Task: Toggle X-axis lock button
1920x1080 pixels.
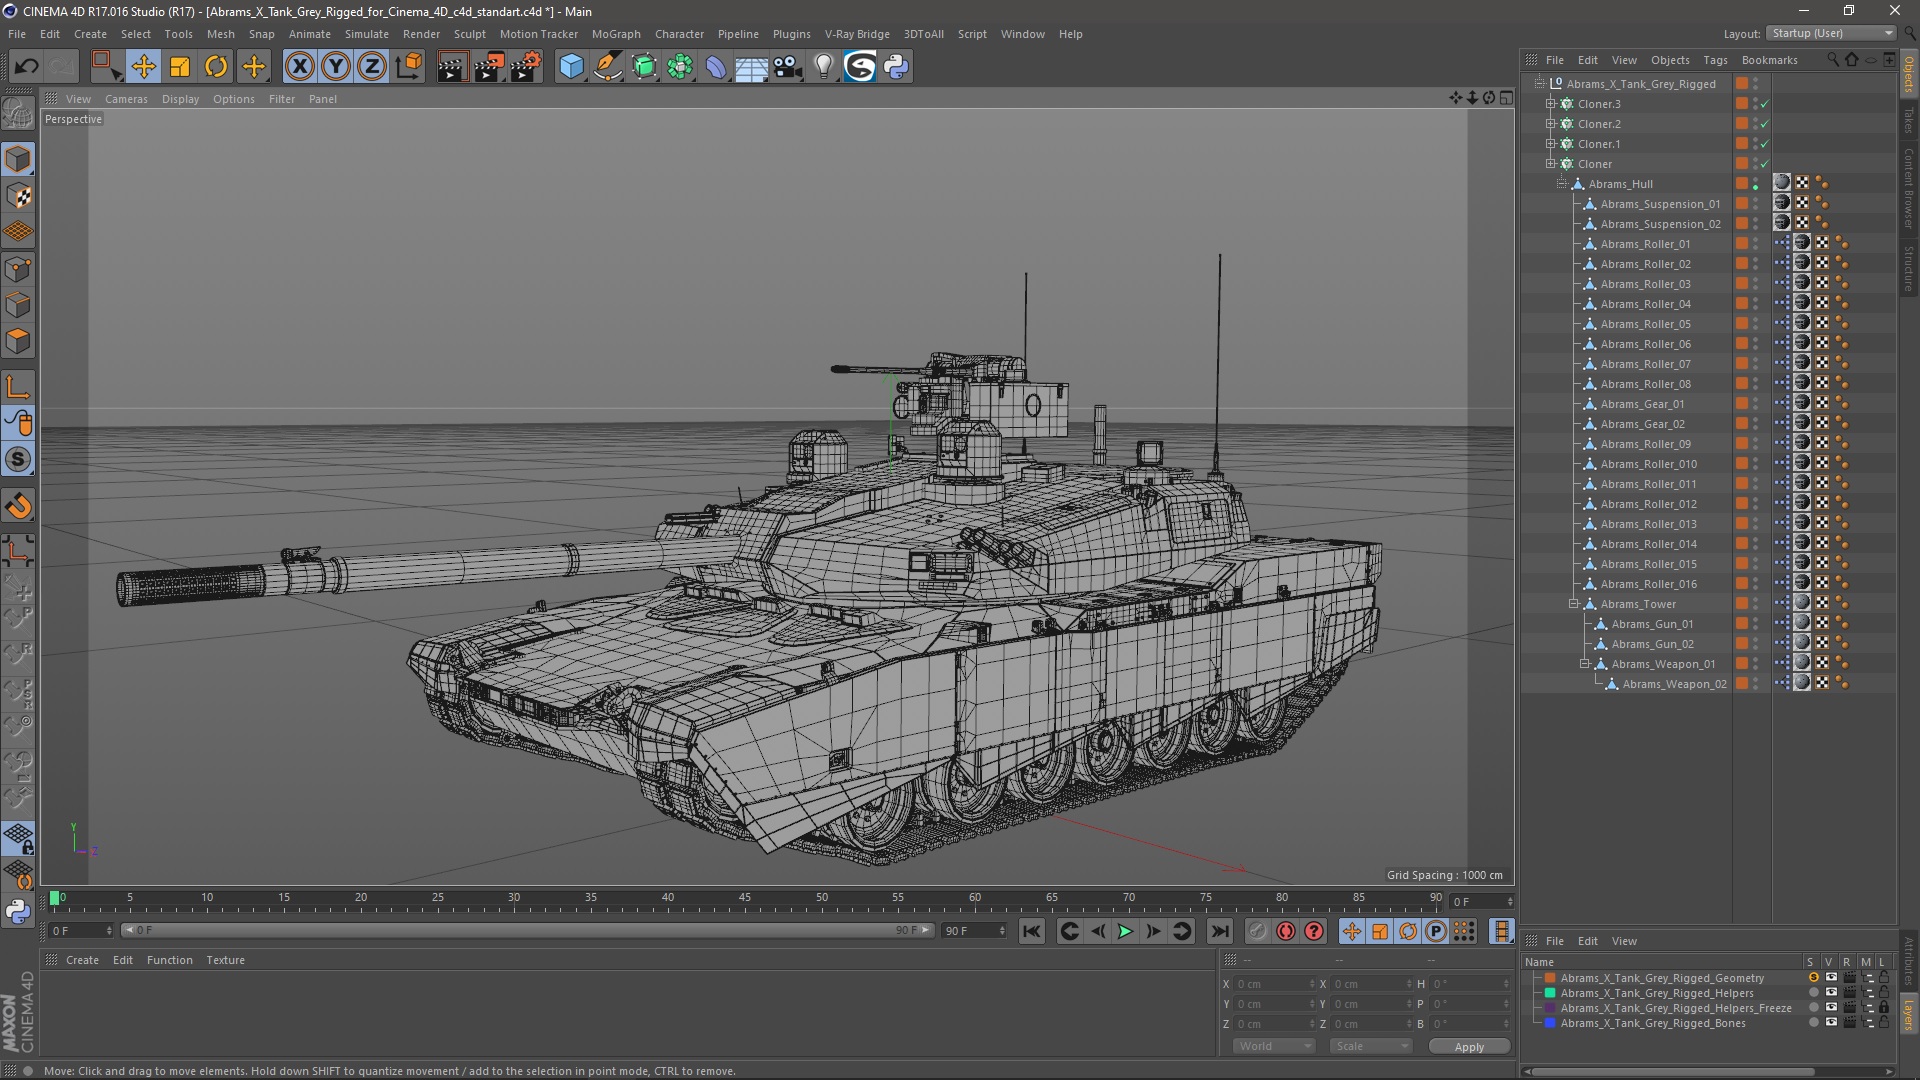Action: (299, 66)
